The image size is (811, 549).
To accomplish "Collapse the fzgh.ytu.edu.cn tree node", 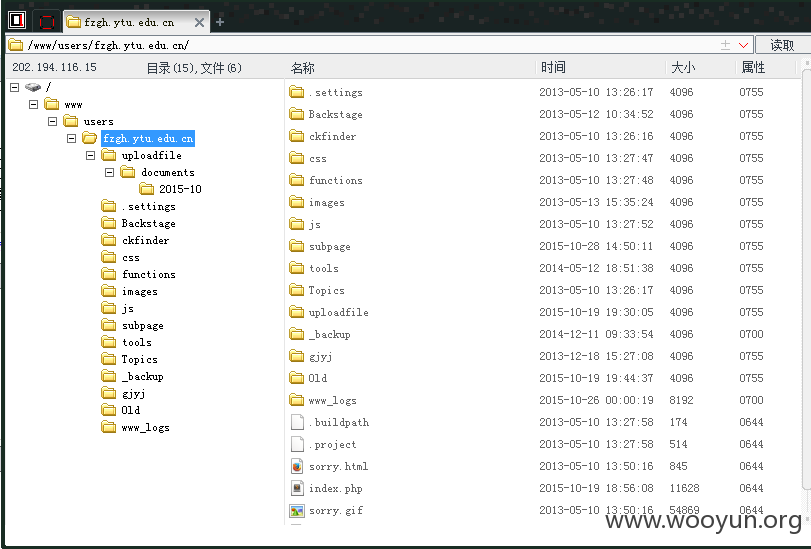I will pos(71,139).
